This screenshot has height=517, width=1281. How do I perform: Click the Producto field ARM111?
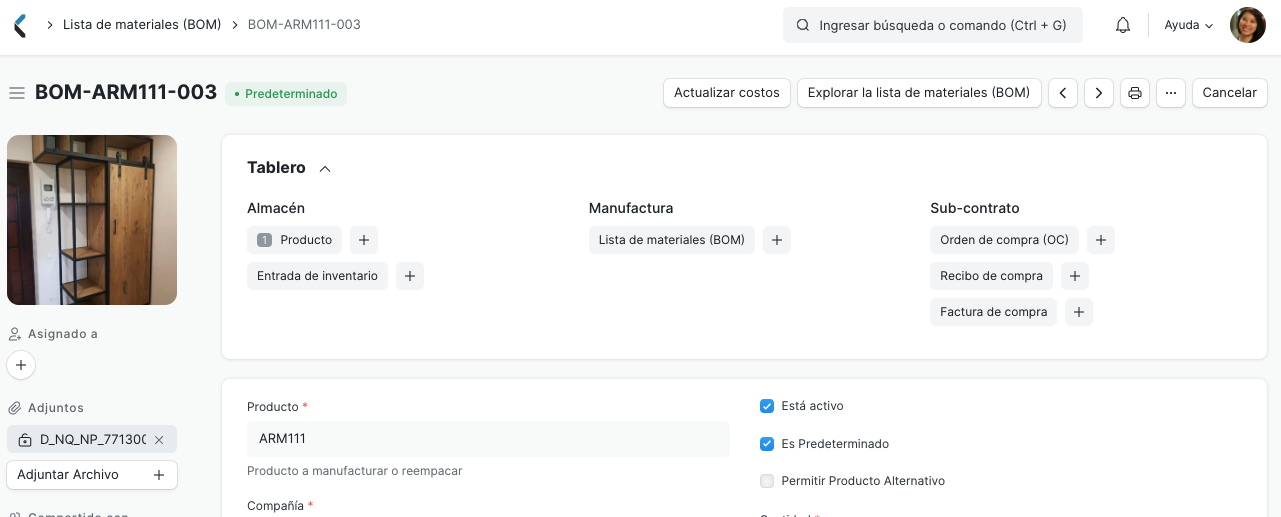pos(488,439)
